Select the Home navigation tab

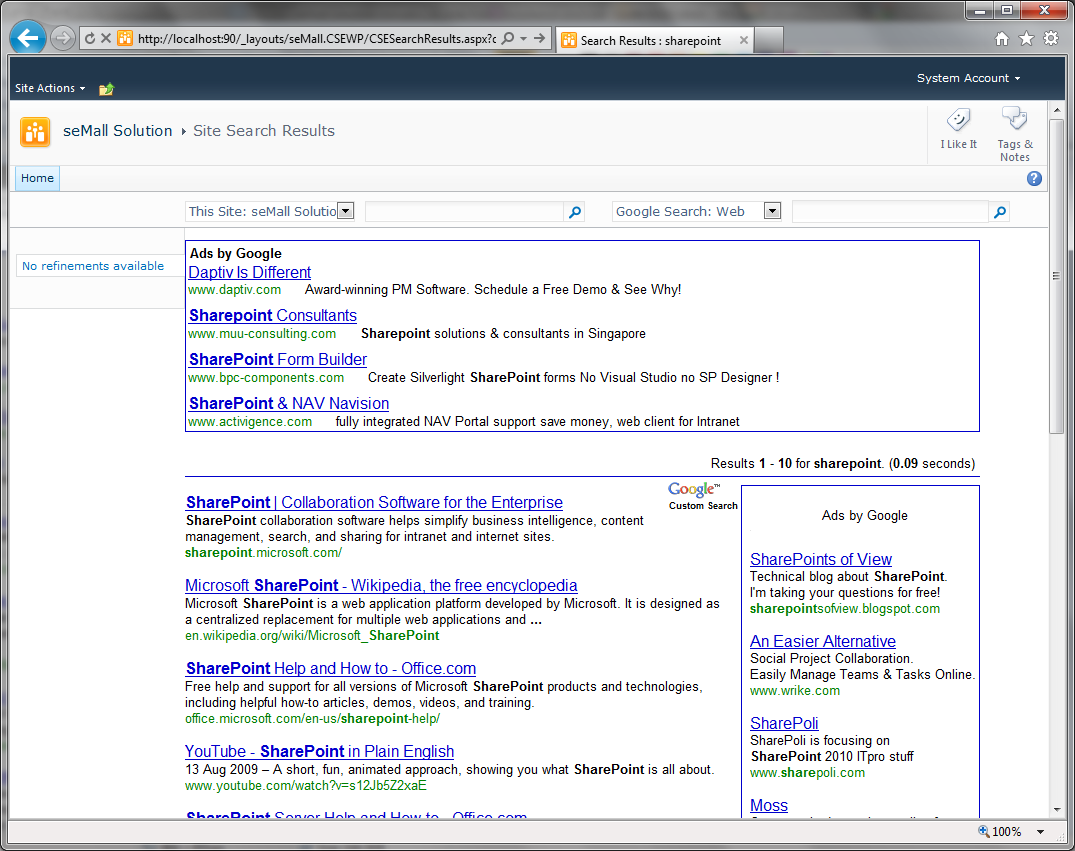pos(37,178)
